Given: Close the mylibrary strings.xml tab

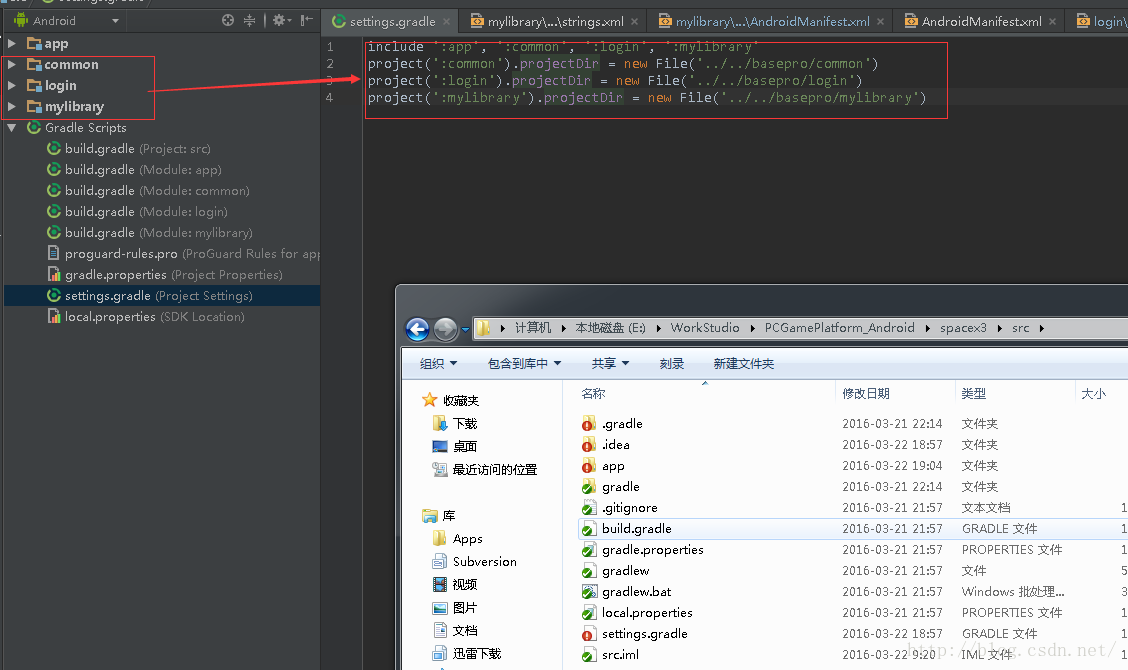Looking at the screenshot, I should 634,22.
